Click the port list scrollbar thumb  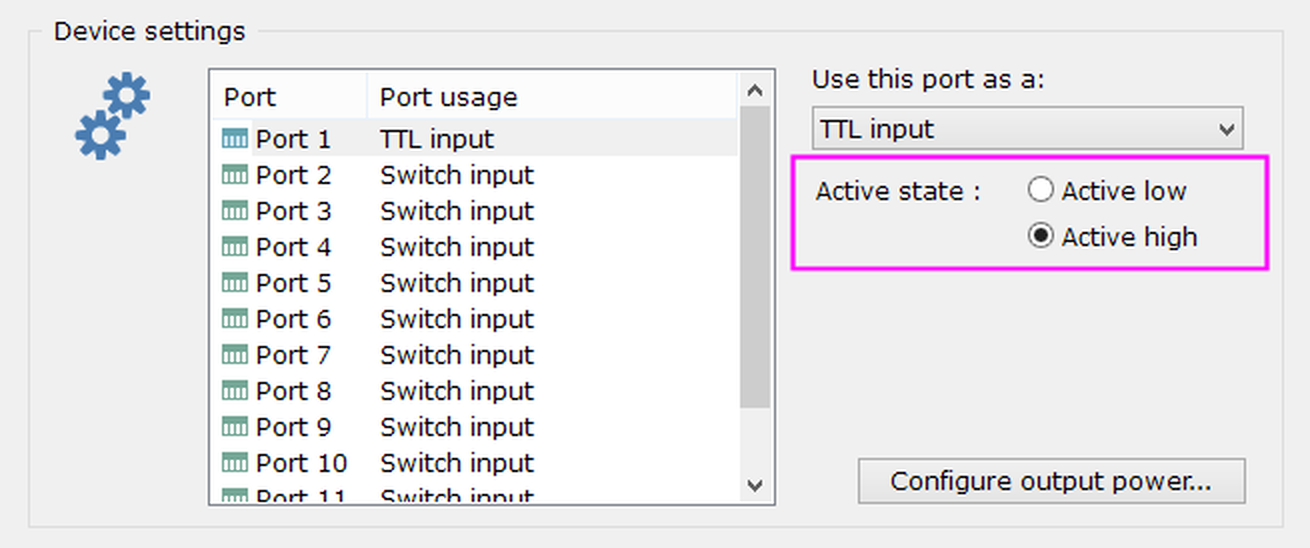pos(755,255)
